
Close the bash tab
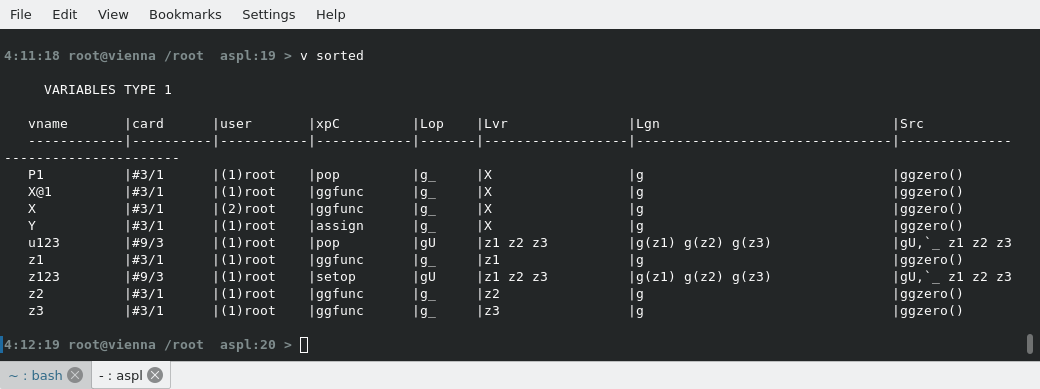[76, 376]
